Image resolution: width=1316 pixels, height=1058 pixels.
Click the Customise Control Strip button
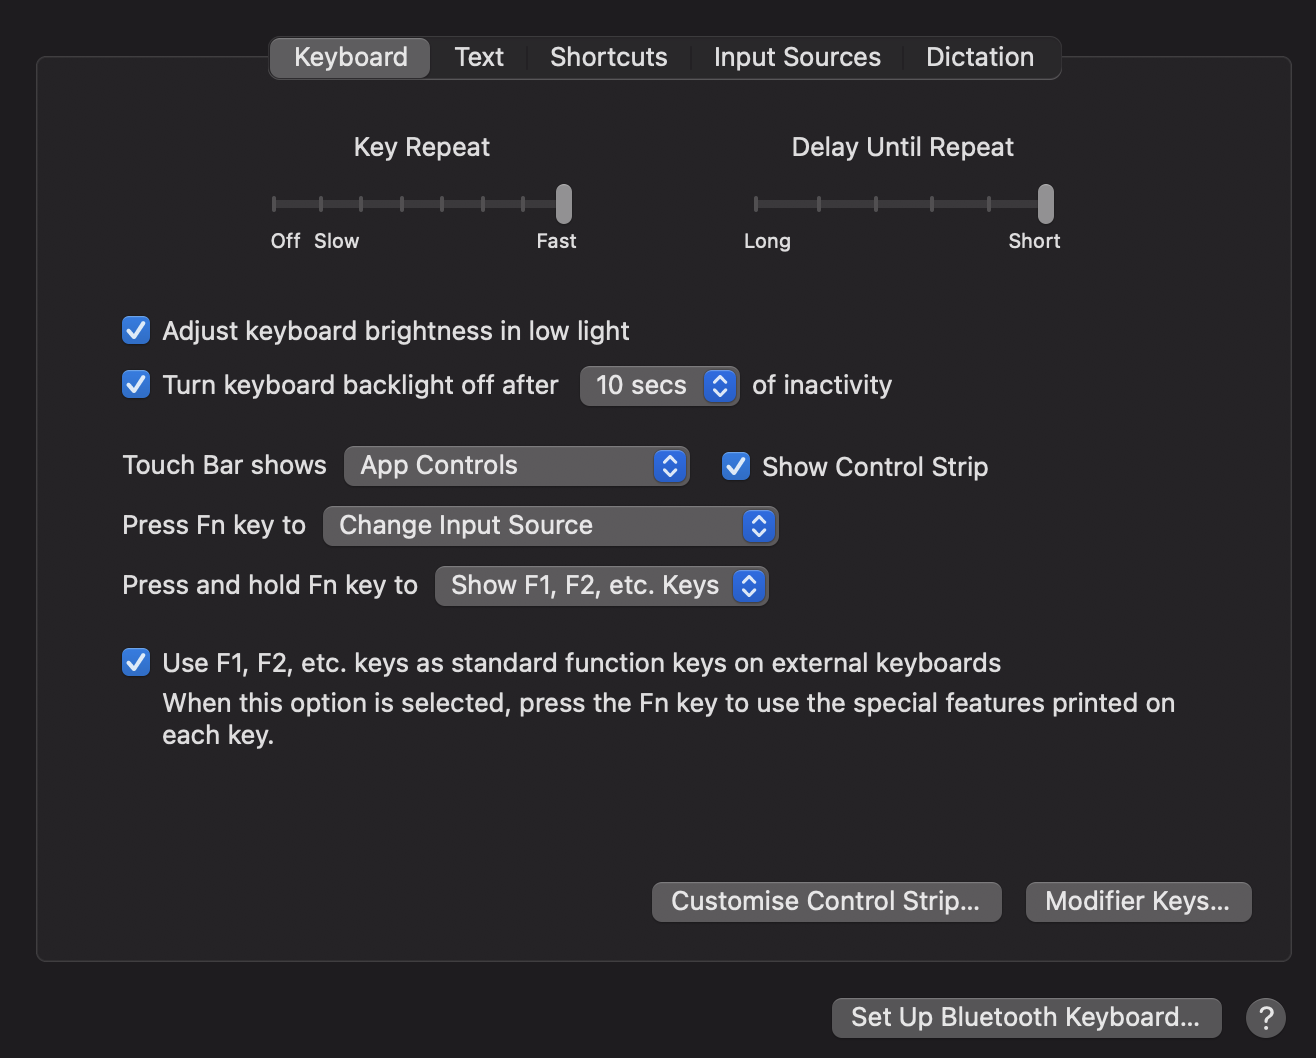click(x=826, y=901)
